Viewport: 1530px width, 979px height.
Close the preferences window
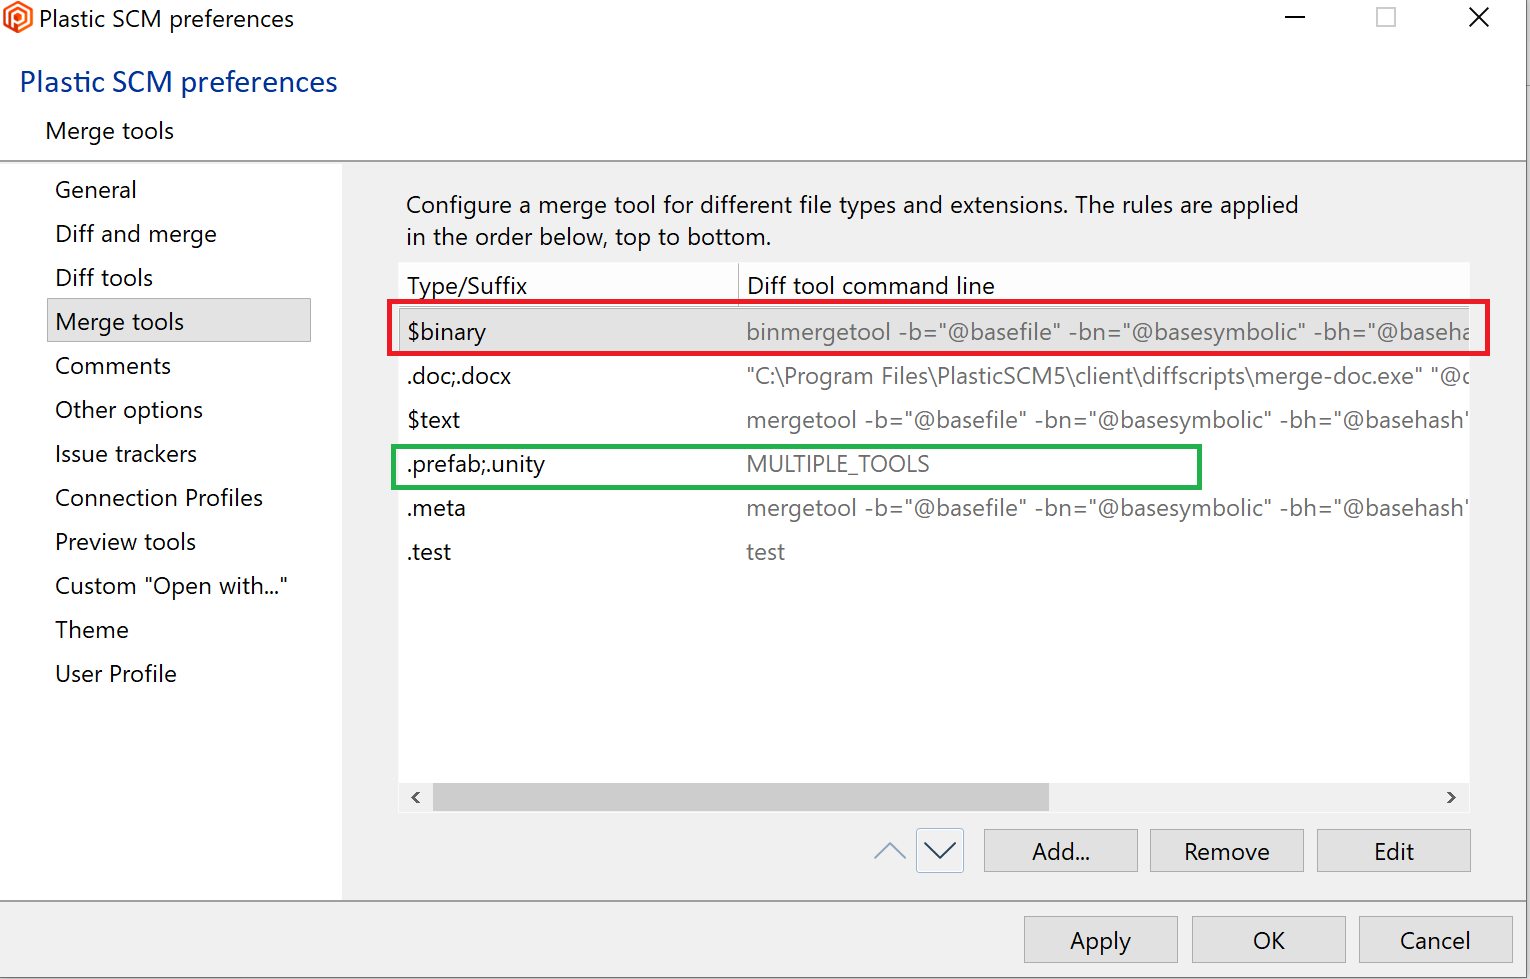click(1479, 18)
